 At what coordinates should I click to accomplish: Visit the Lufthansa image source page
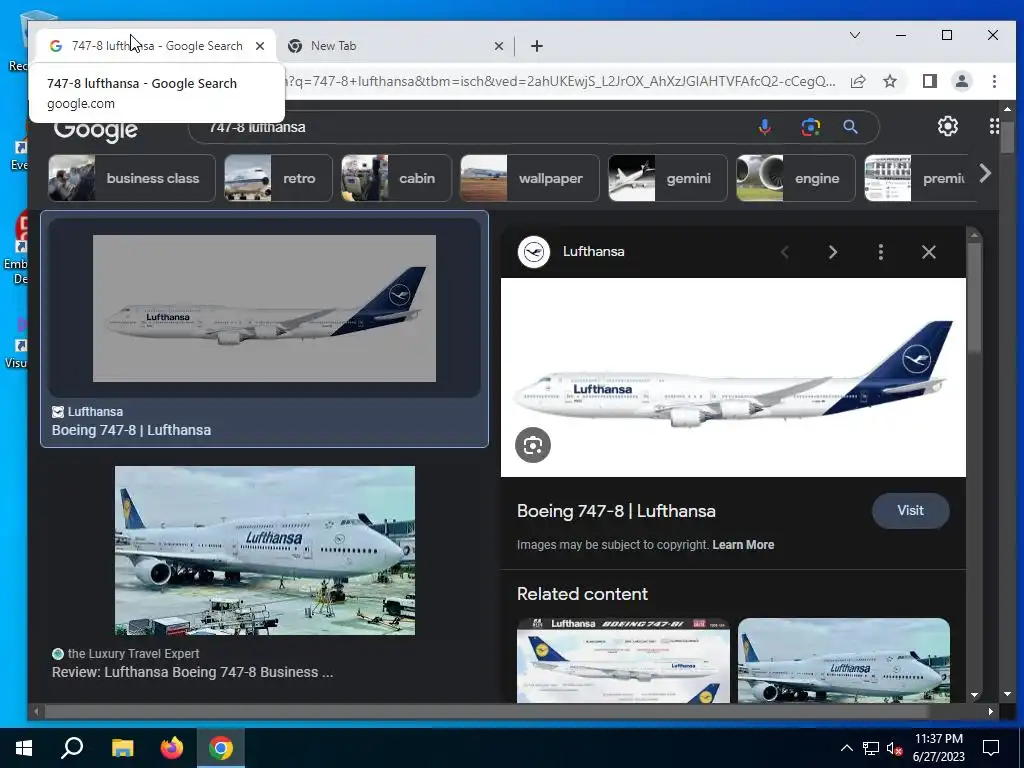click(x=910, y=511)
